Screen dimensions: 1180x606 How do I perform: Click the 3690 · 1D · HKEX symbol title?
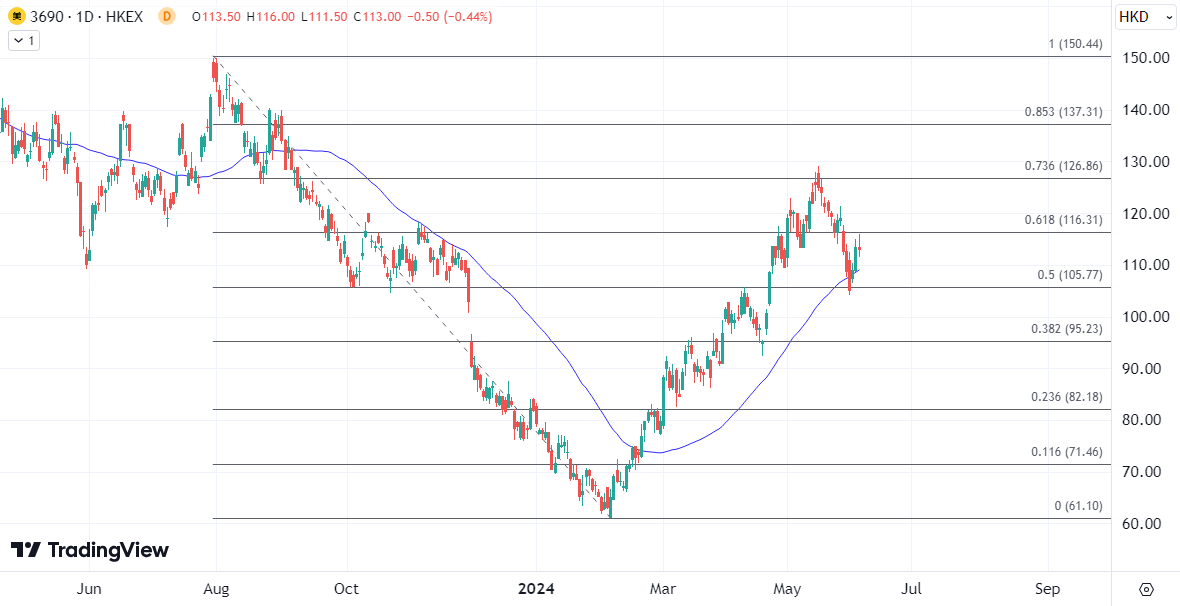click(88, 17)
